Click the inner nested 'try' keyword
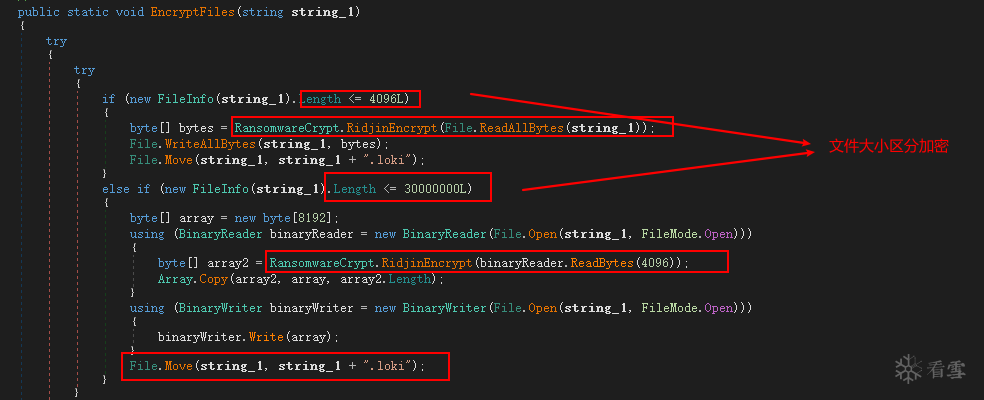This screenshot has height=400, width=984. [84, 70]
